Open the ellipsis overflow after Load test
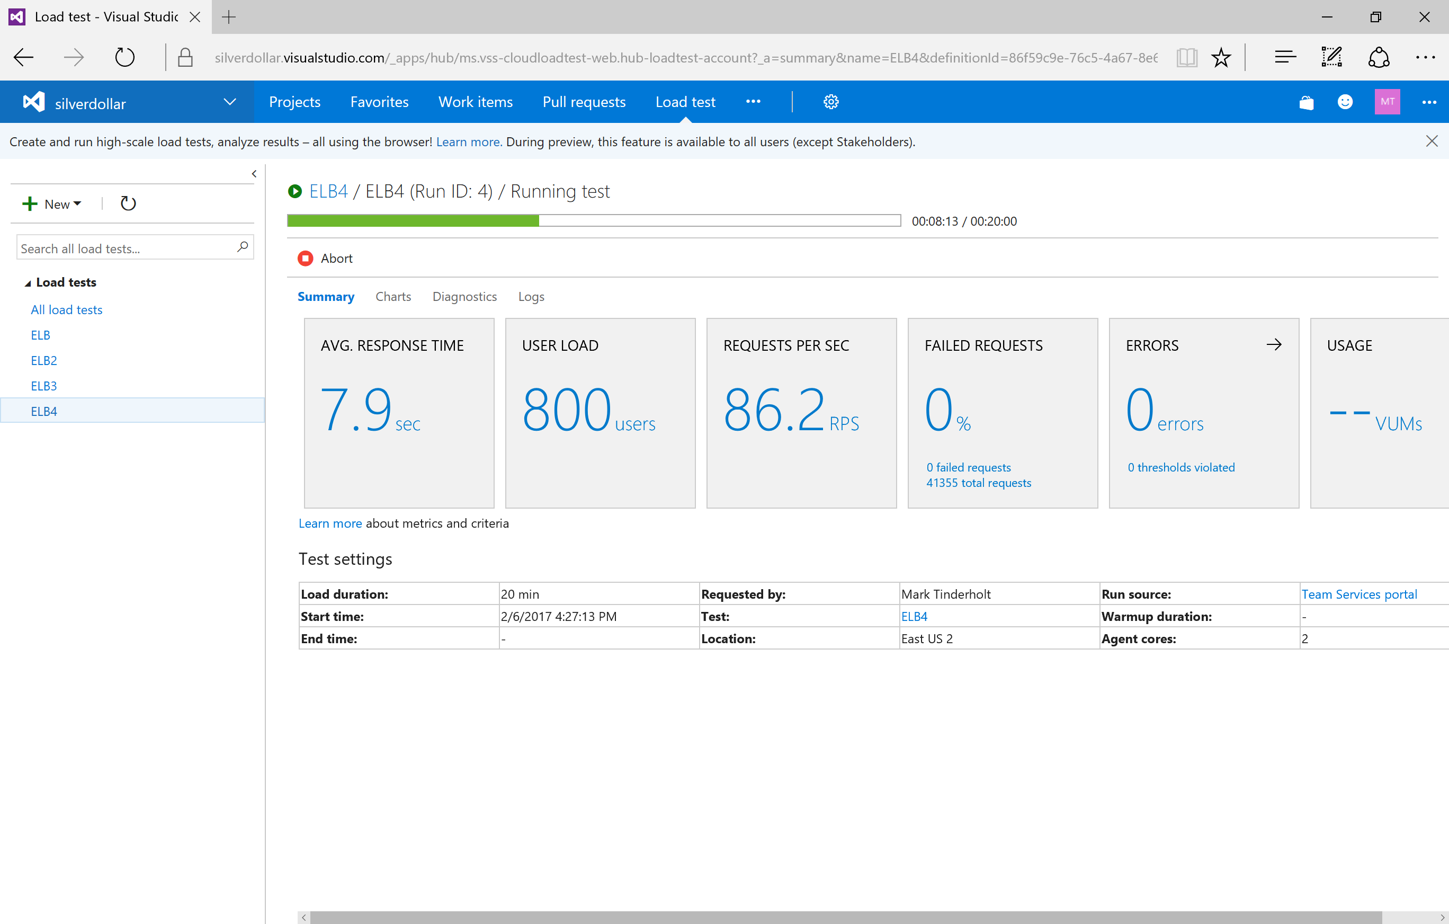This screenshot has height=924, width=1450. 753,102
